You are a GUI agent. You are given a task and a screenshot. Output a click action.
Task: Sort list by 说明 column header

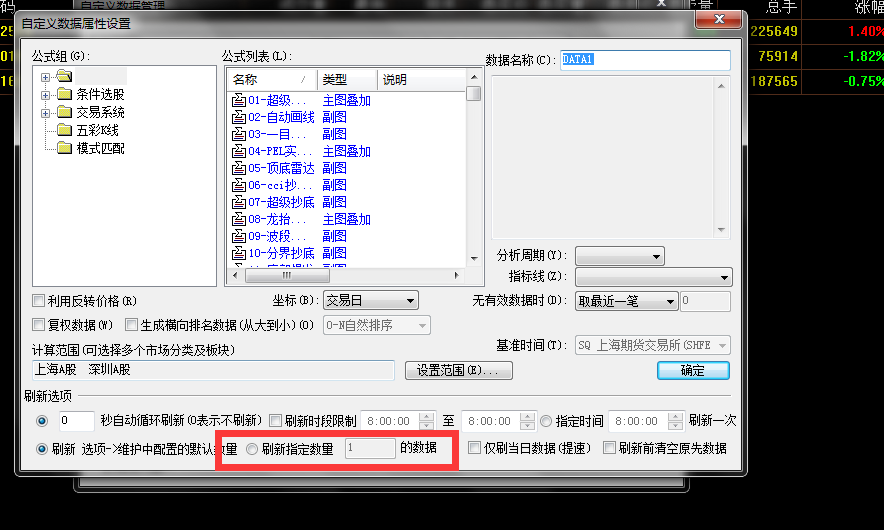(x=421, y=80)
